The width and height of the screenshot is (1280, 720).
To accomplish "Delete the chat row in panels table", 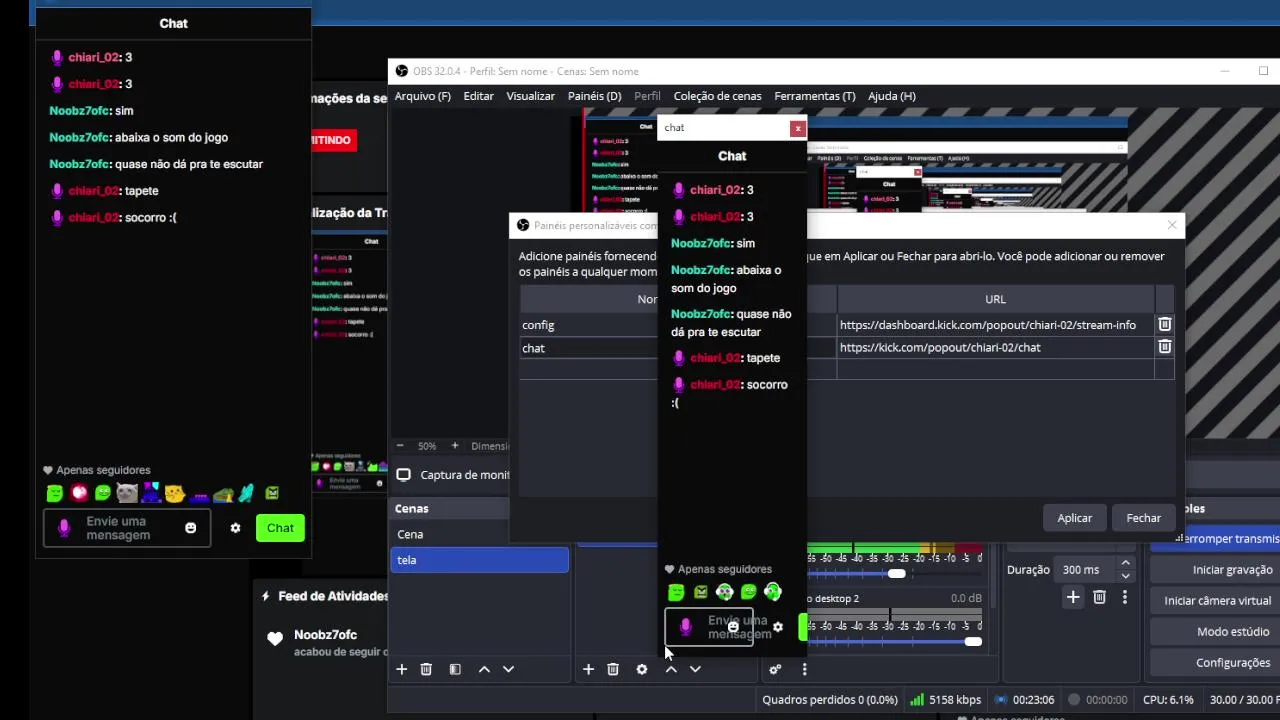I will pos(1165,346).
